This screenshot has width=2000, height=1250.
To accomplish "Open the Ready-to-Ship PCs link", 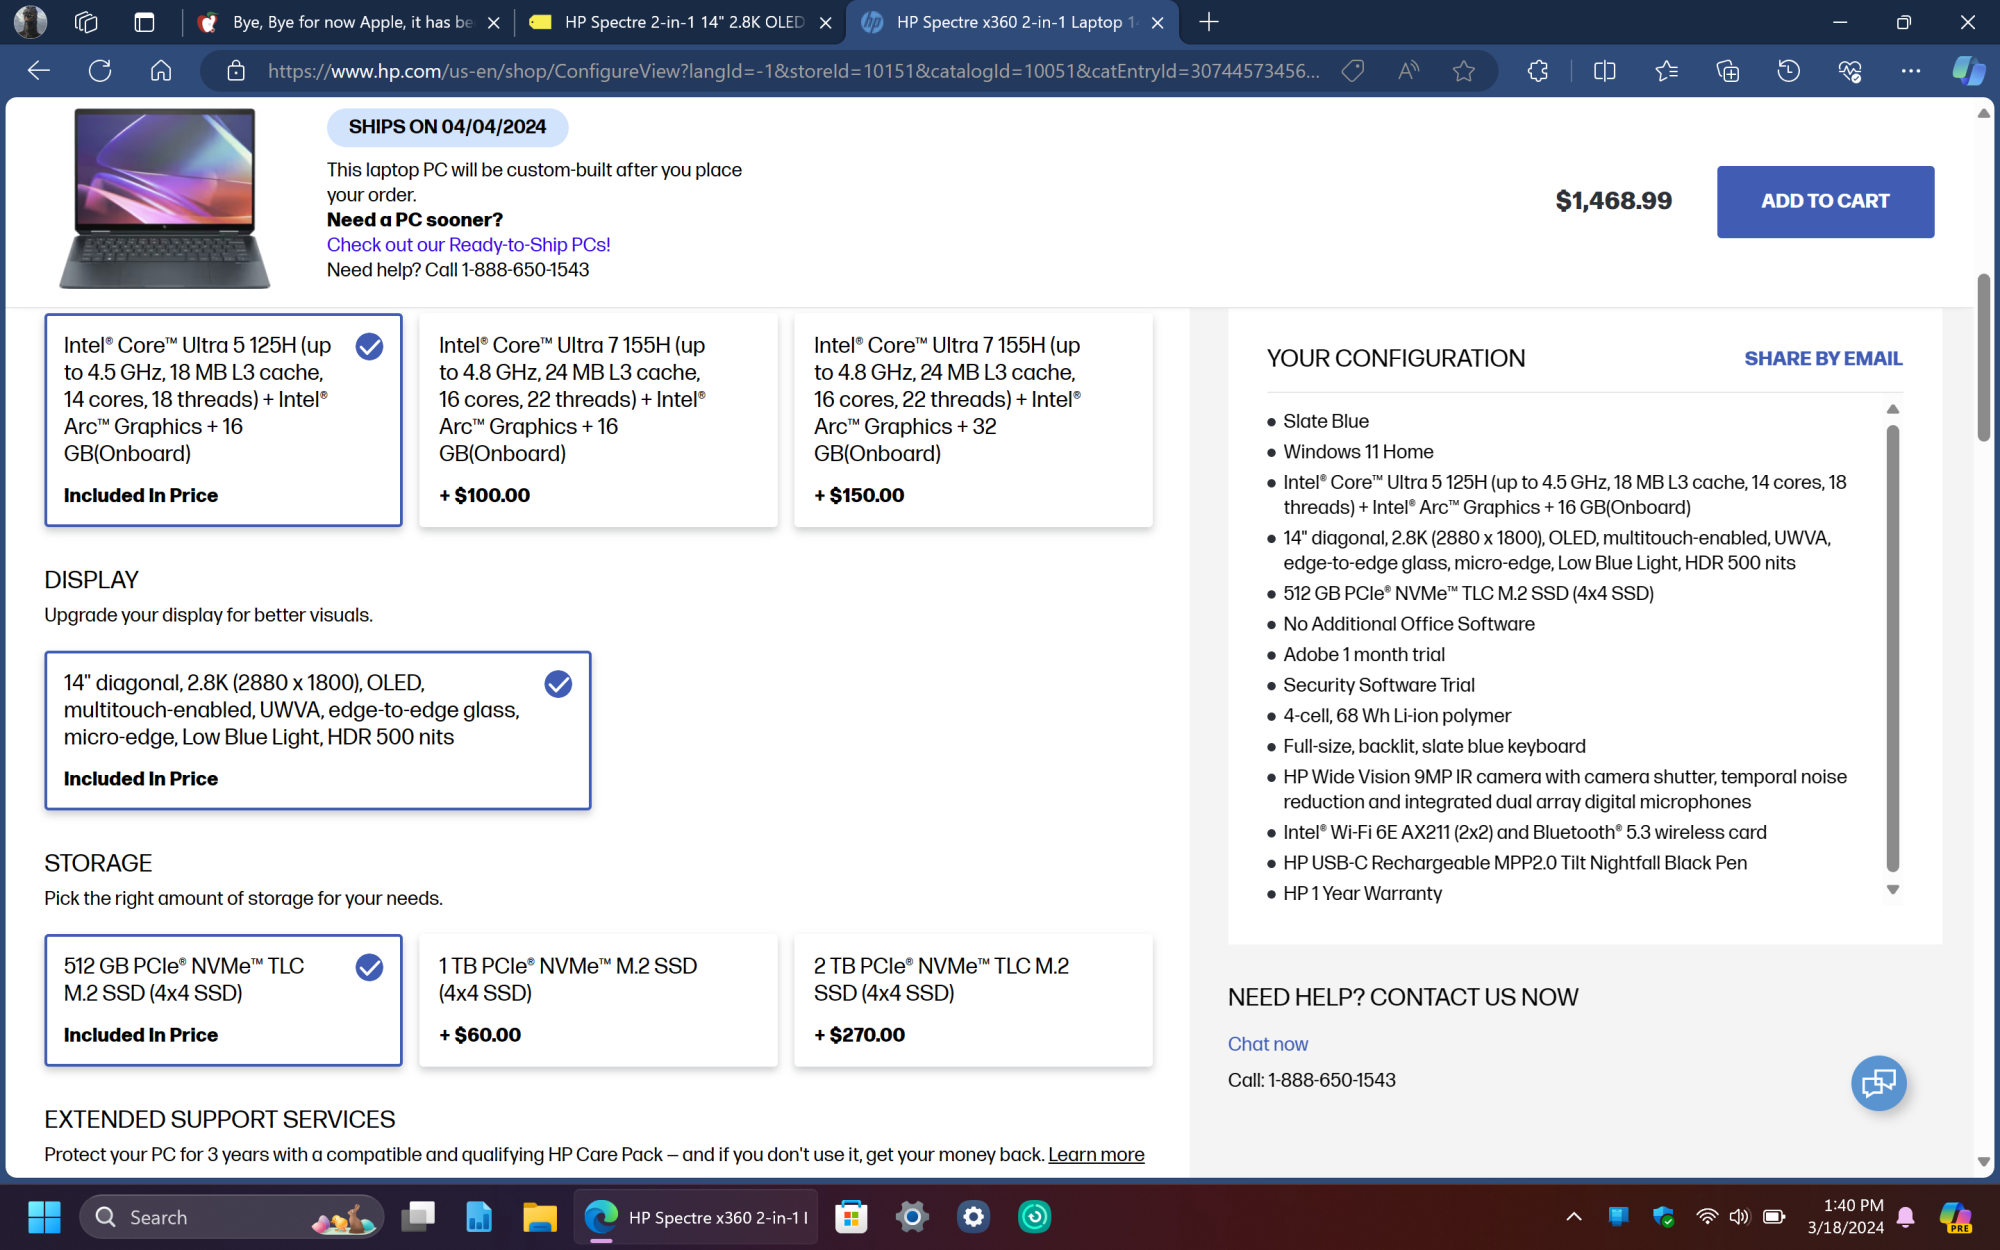I will (468, 245).
